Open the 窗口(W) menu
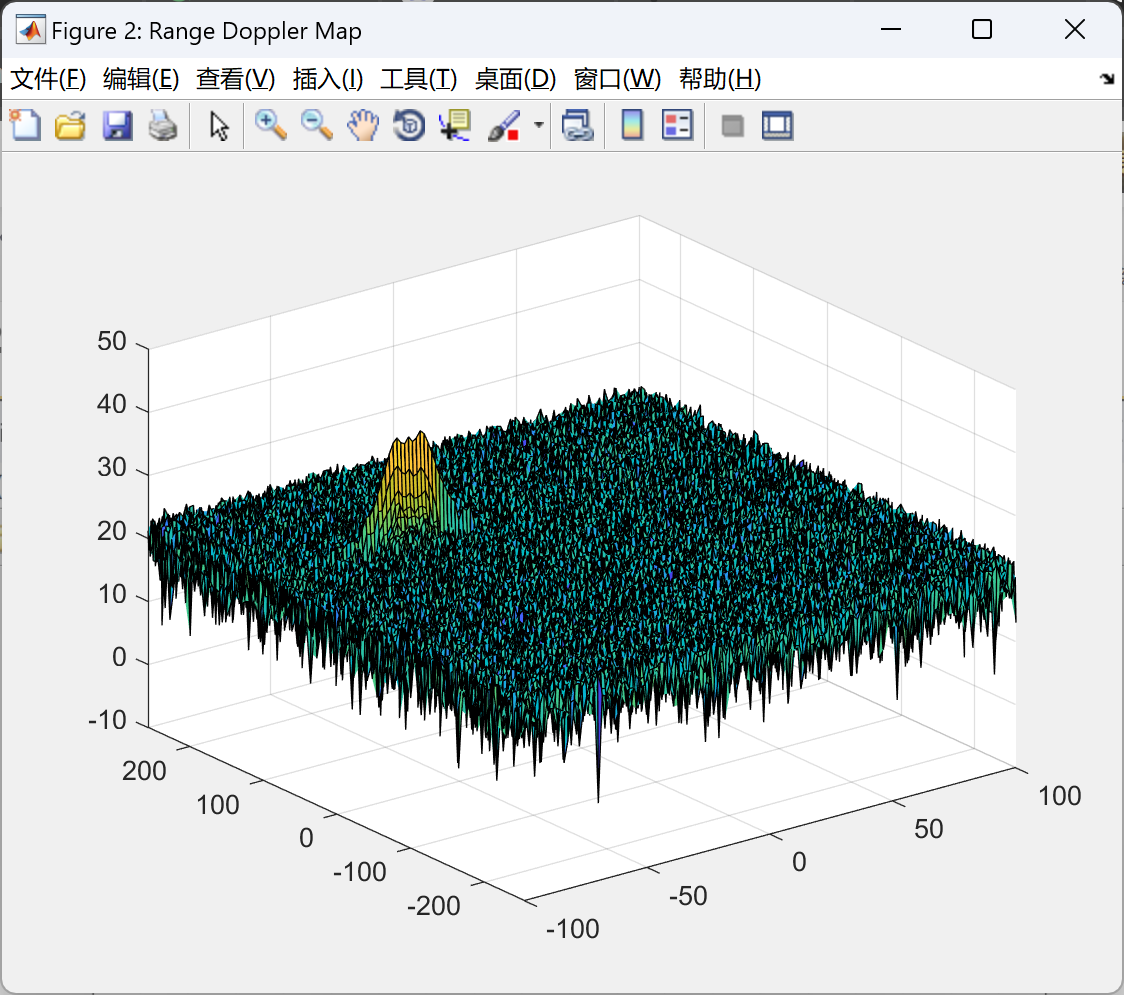The height and width of the screenshot is (995, 1124). tap(617, 79)
